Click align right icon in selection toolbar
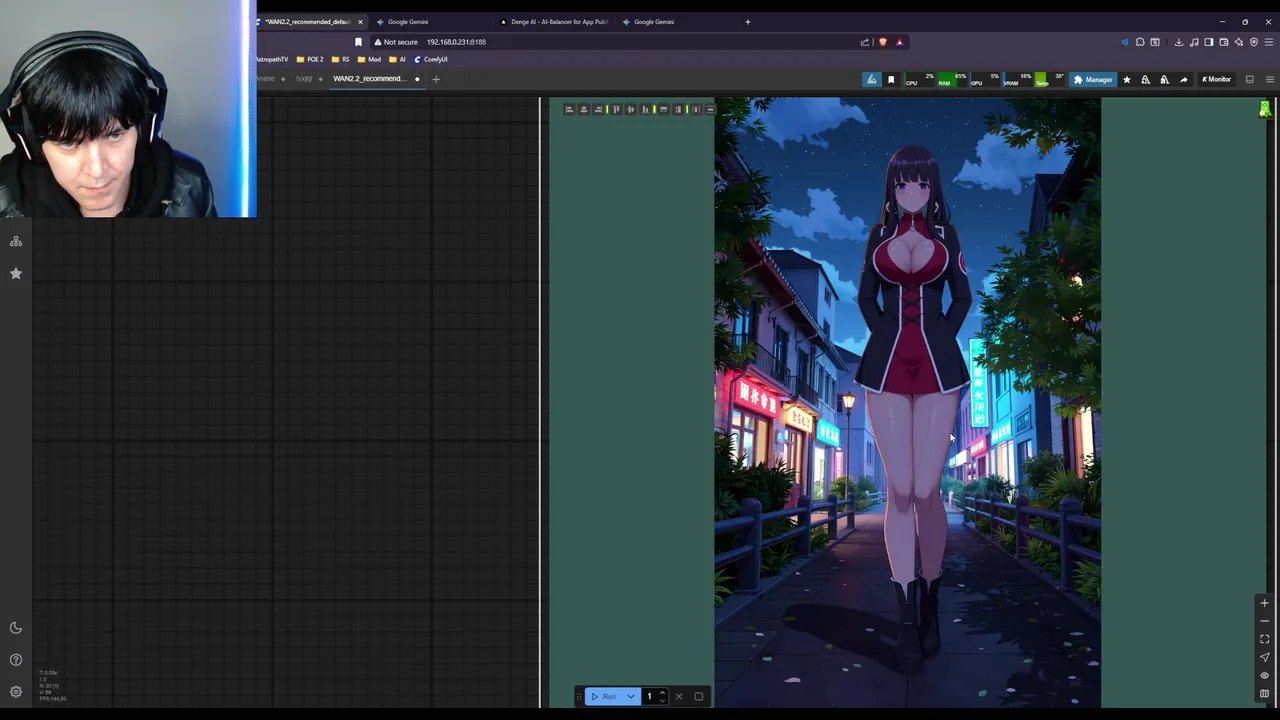The image size is (1280, 720). [x=598, y=109]
